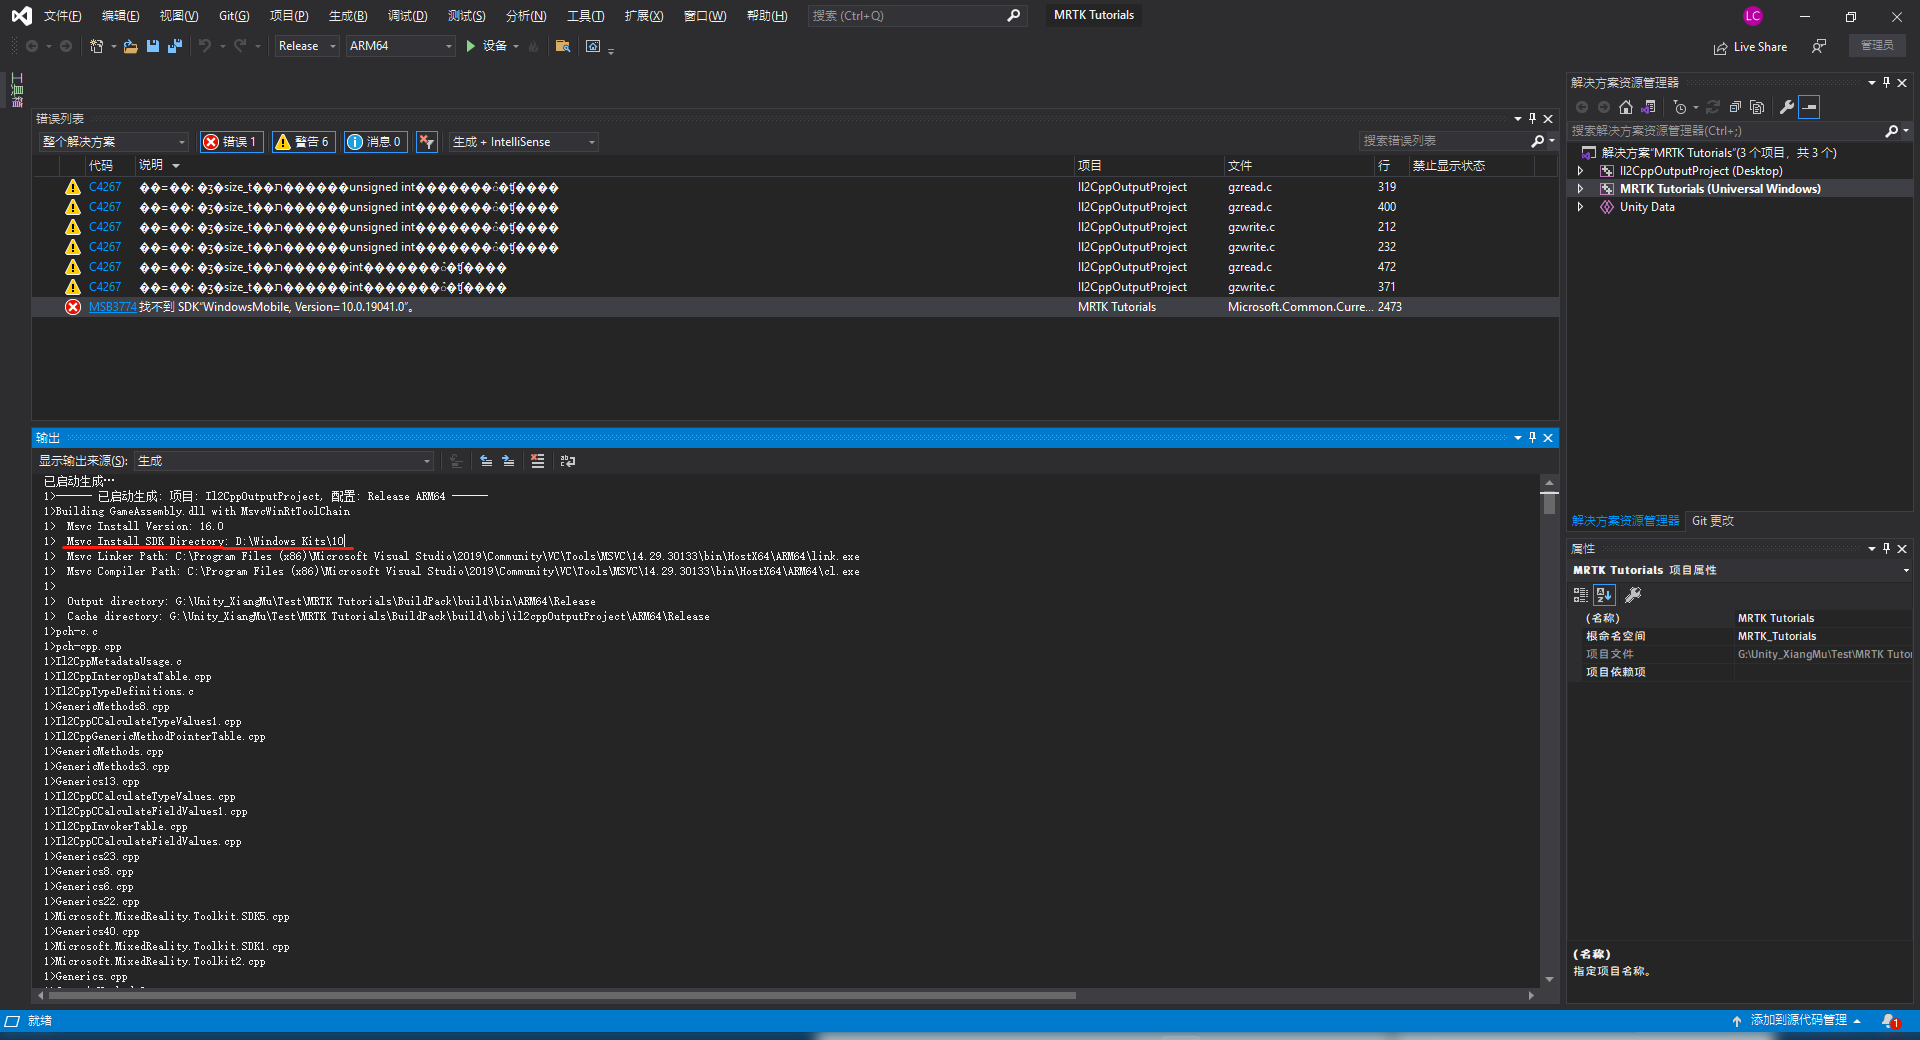This screenshot has width=1920, height=1040.
Task: Switch to the Git 更改 tab
Action: (1712, 520)
